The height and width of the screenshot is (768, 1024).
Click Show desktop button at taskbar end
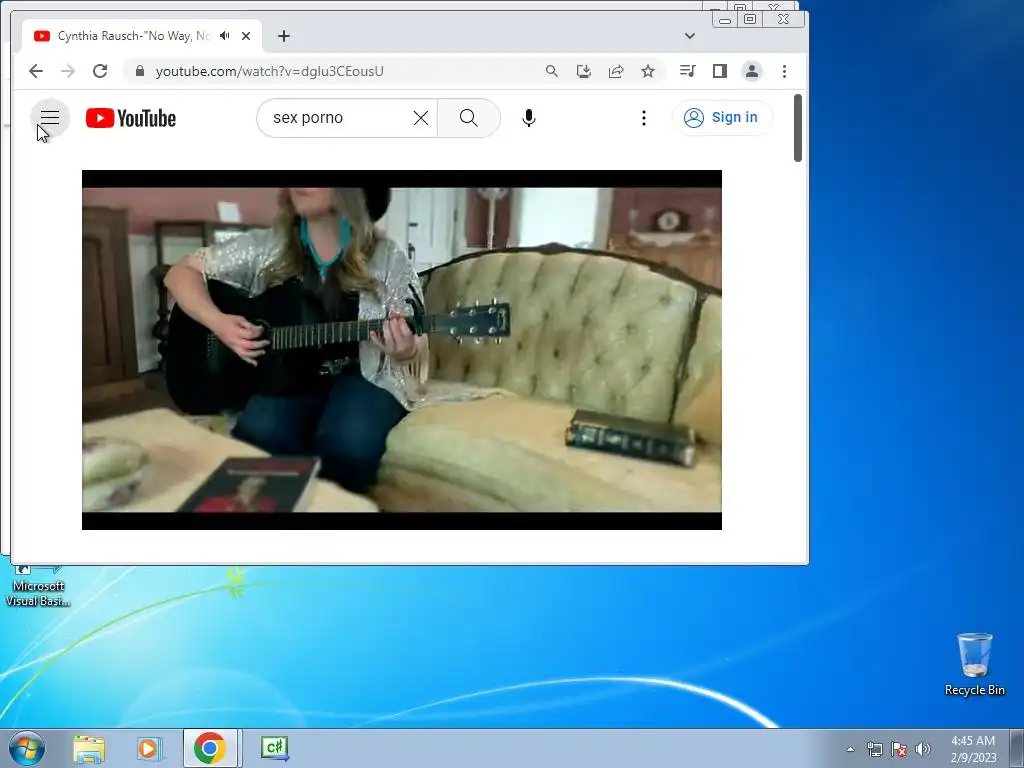click(x=1017, y=748)
